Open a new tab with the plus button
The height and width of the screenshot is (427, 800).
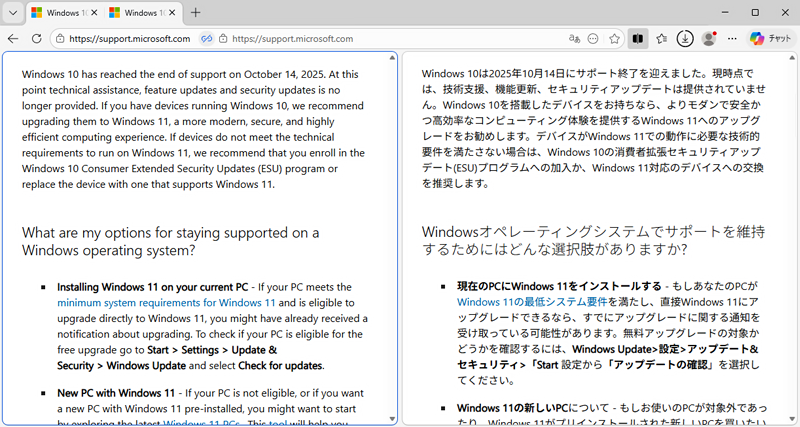click(195, 13)
